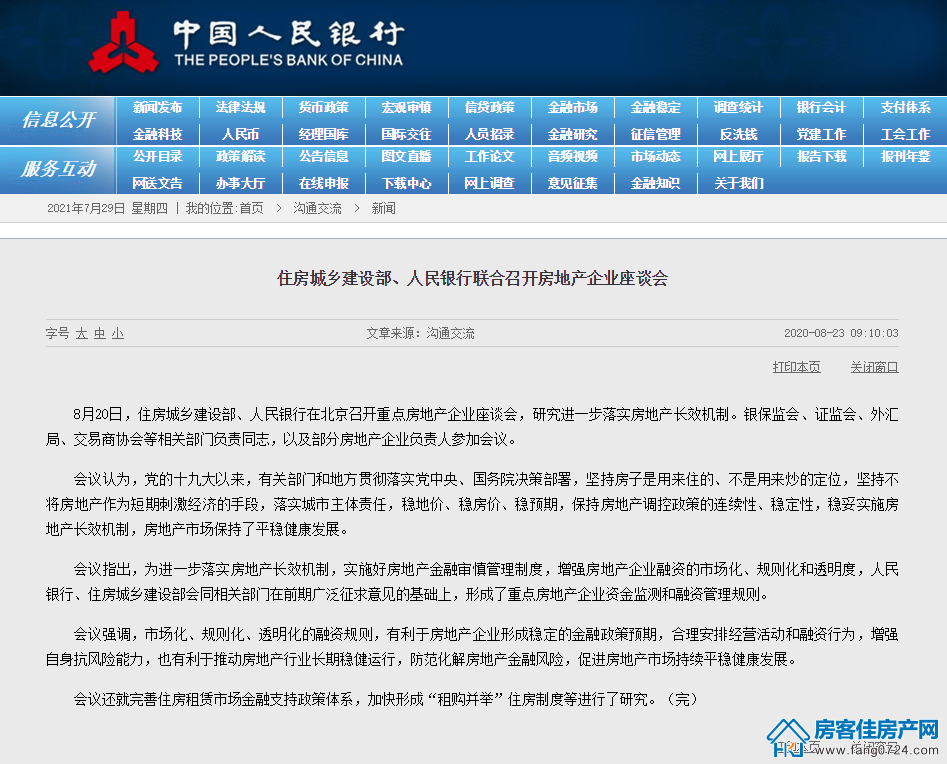Click 关闭窗口 close window link
The height and width of the screenshot is (764, 947).
point(875,367)
